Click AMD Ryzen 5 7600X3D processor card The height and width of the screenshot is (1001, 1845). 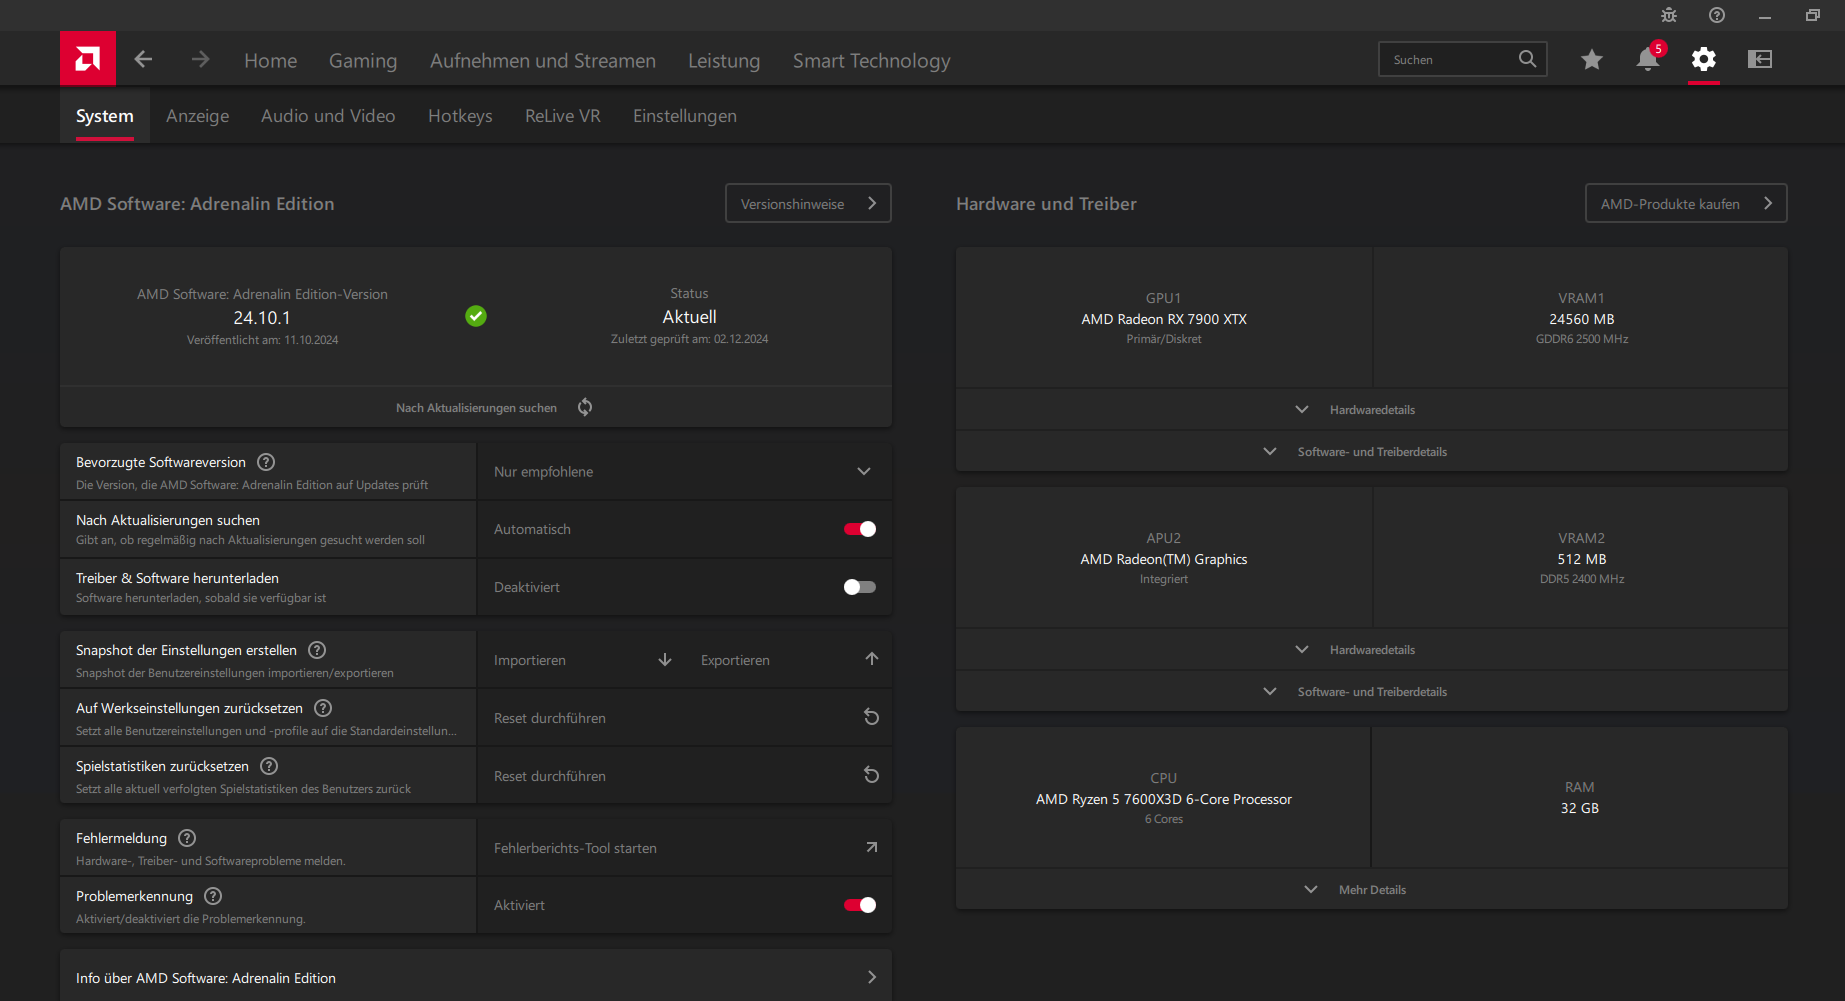[x=1164, y=798]
